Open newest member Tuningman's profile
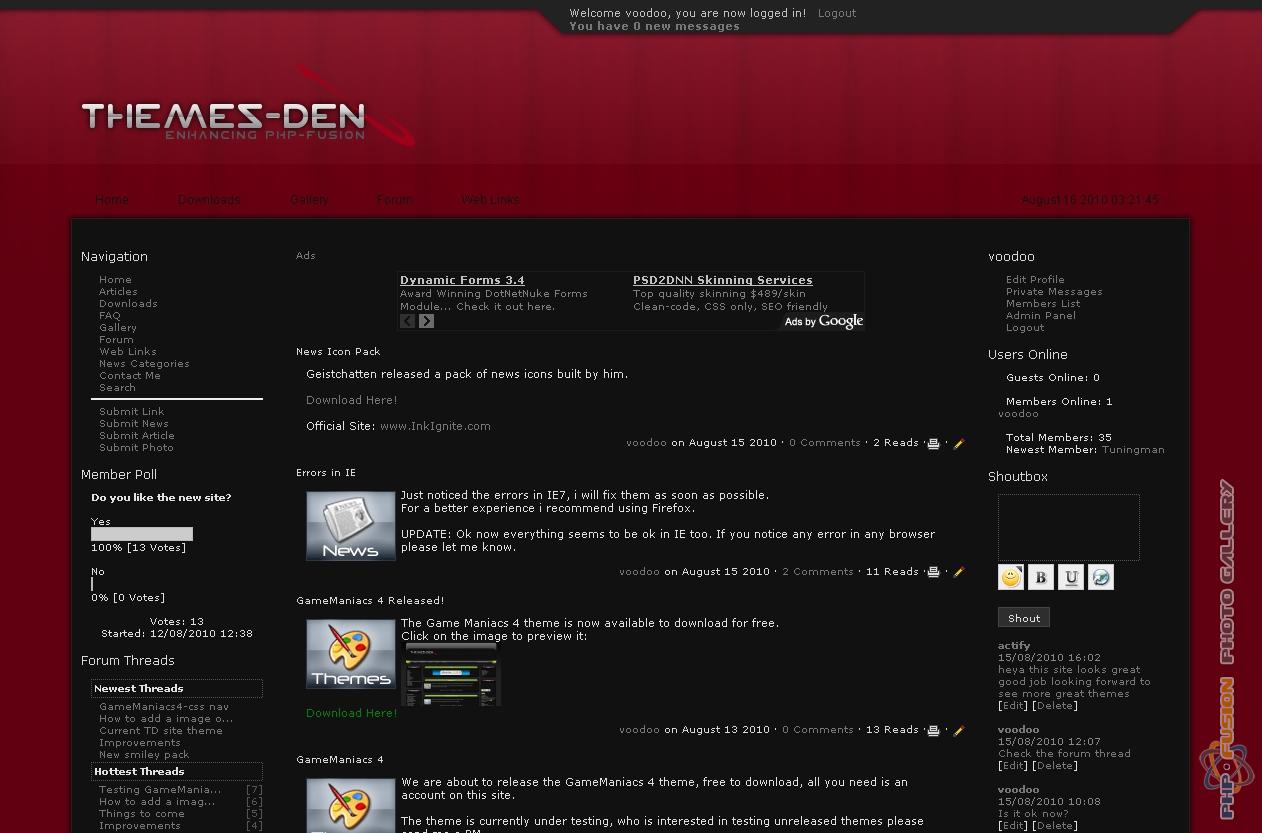Screen dimensions: 1262x833 [1133, 450]
